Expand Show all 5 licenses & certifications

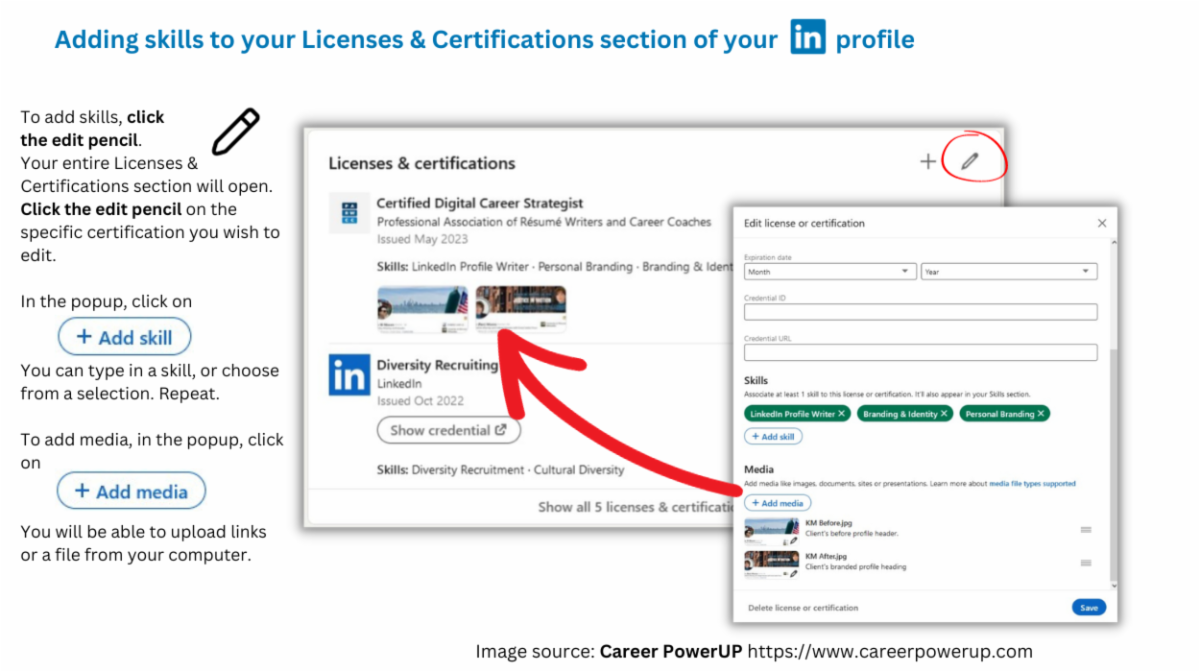click(638, 507)
